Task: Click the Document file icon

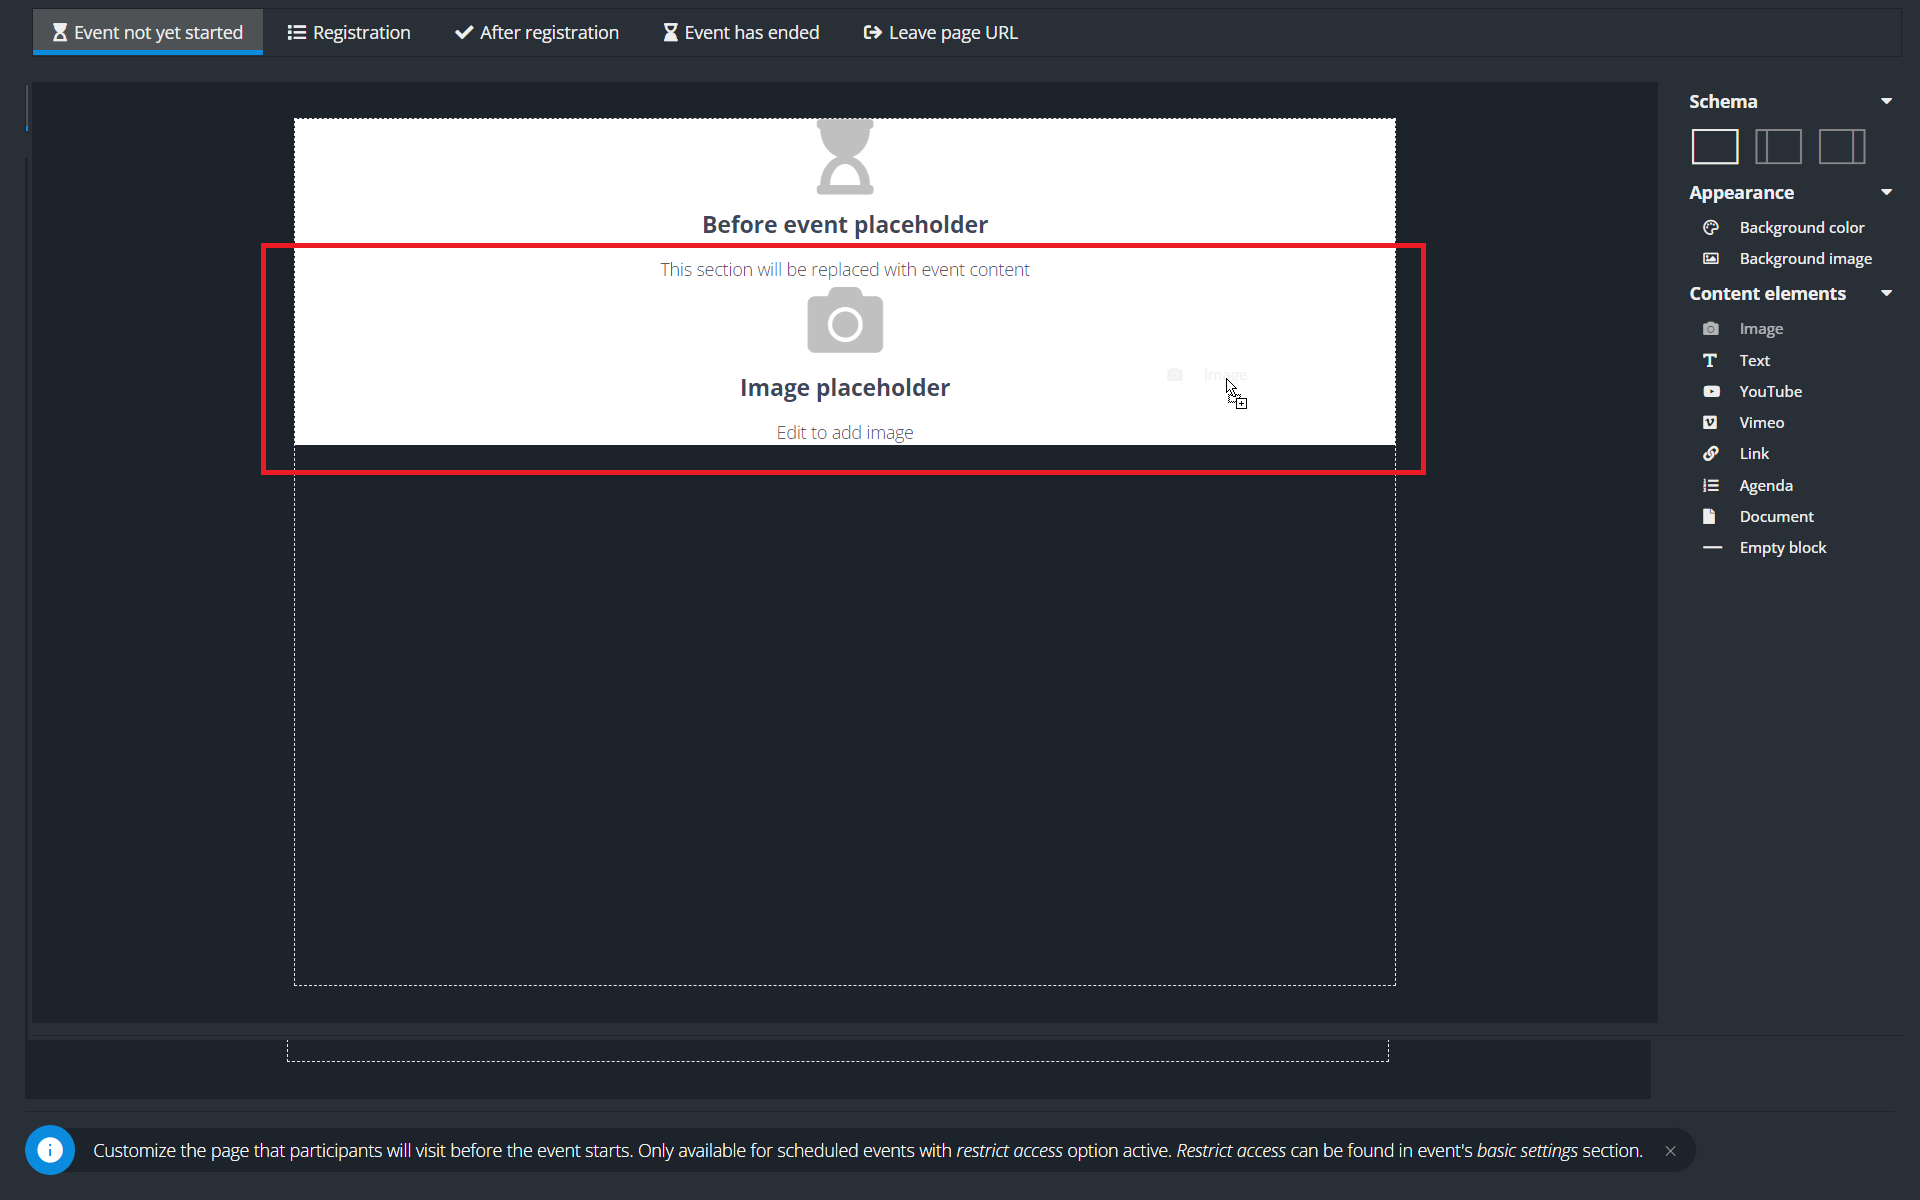Action: tap(1709, 516)
